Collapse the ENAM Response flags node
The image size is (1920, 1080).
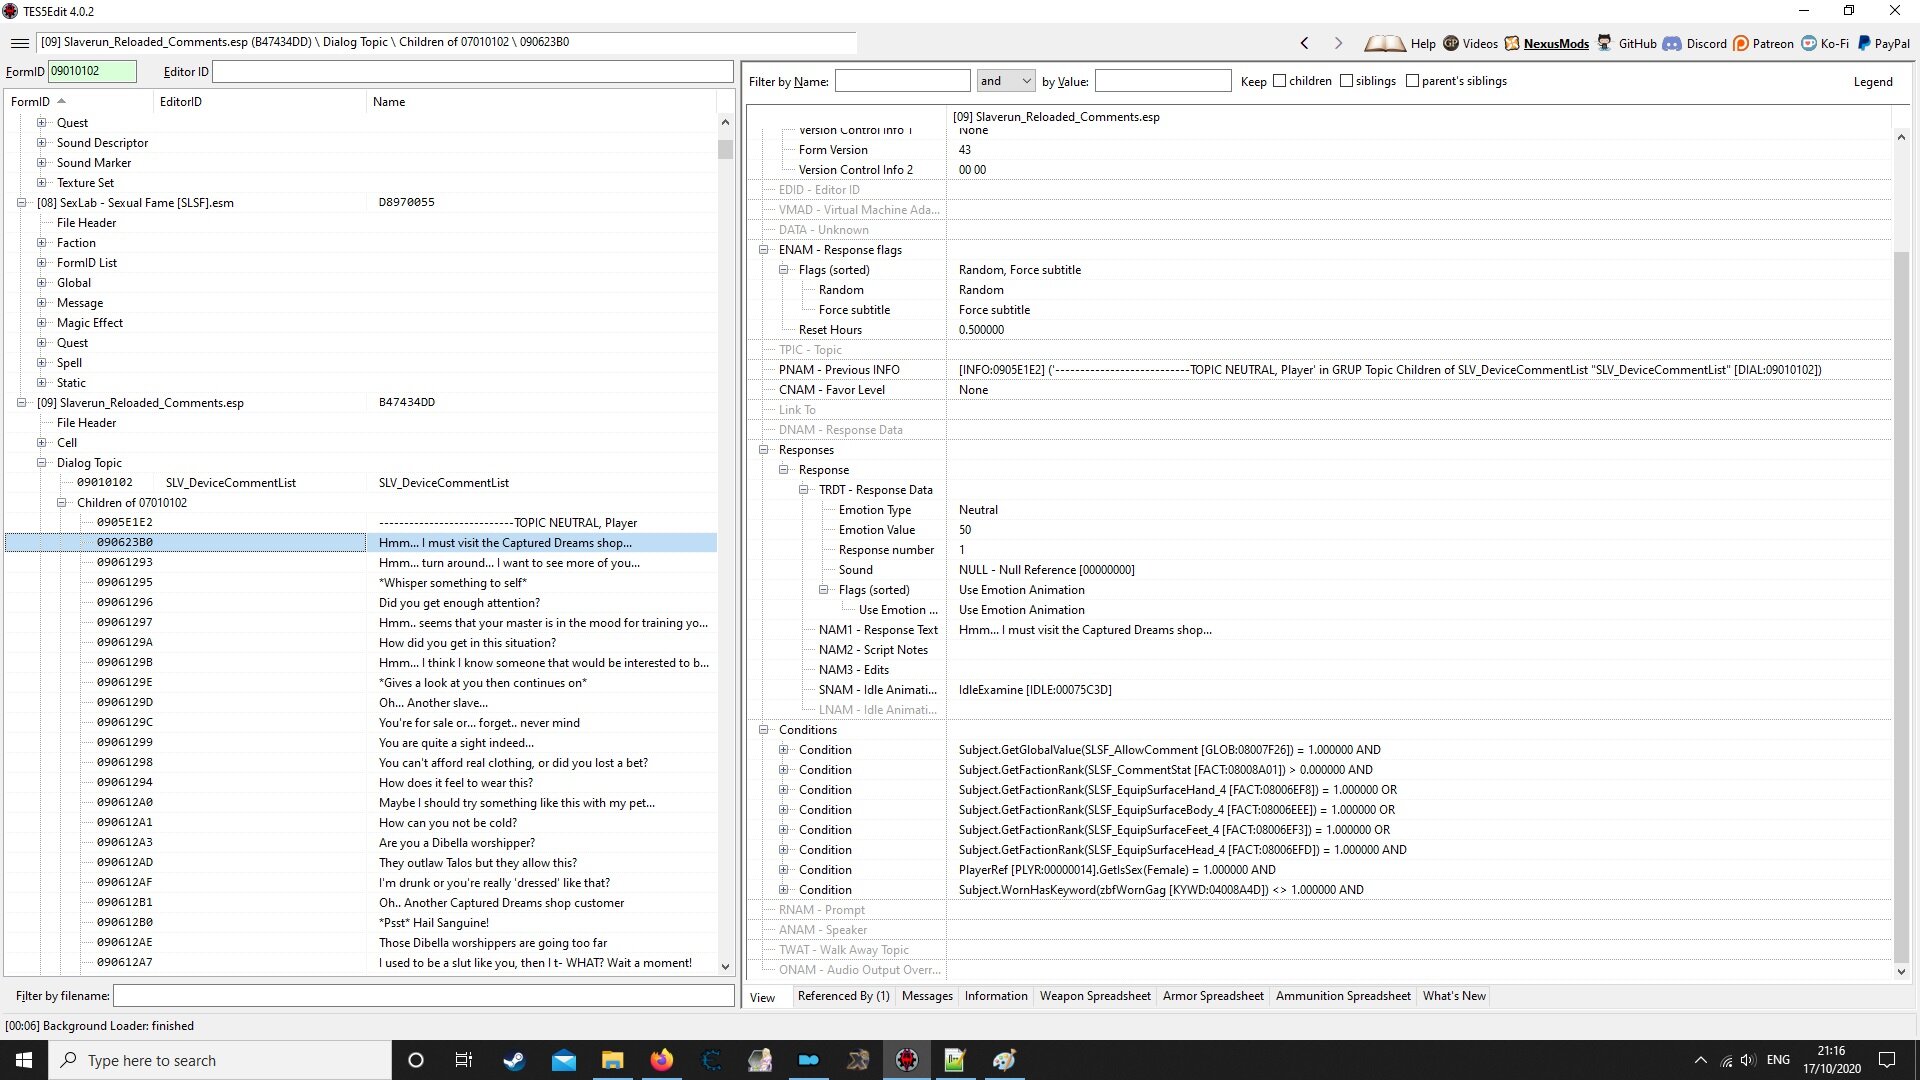(763, 250)
